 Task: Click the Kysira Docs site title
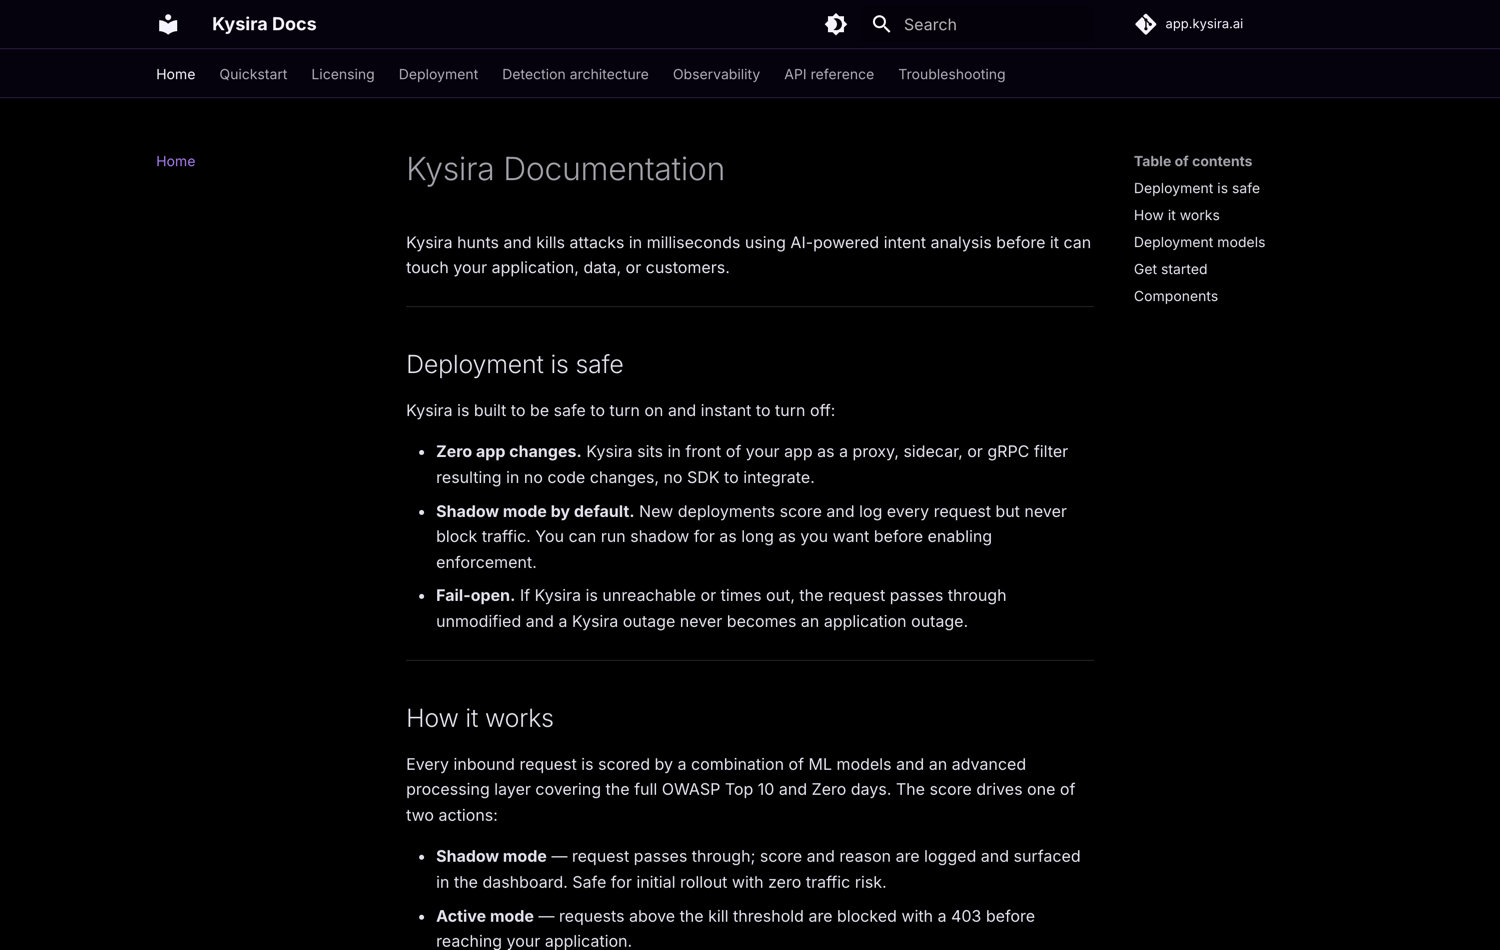tap(264, 24)
